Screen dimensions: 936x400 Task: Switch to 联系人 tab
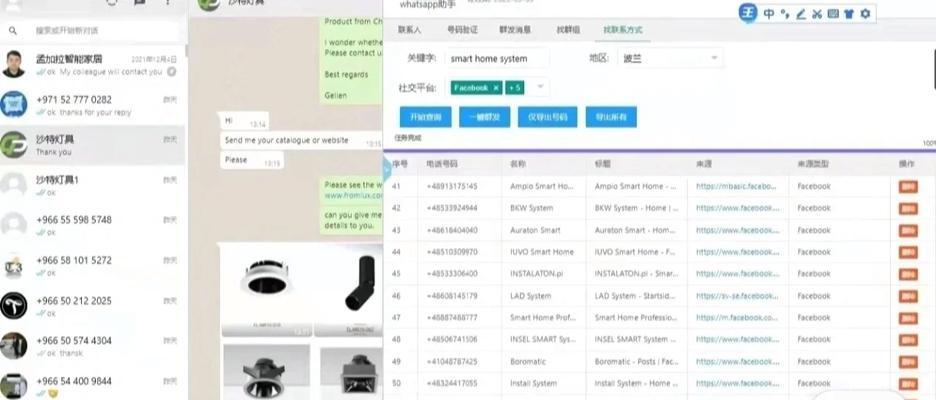coord(410,29)
